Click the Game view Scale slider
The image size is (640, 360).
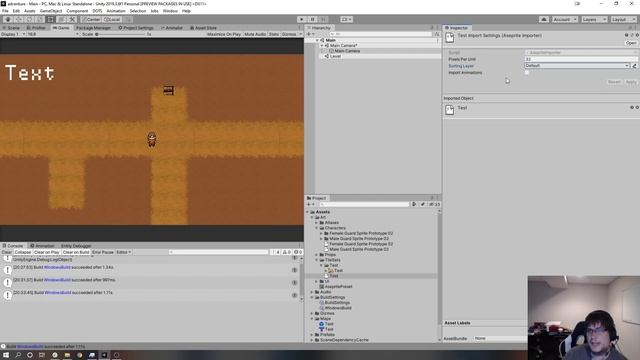(x=120, y=34)
